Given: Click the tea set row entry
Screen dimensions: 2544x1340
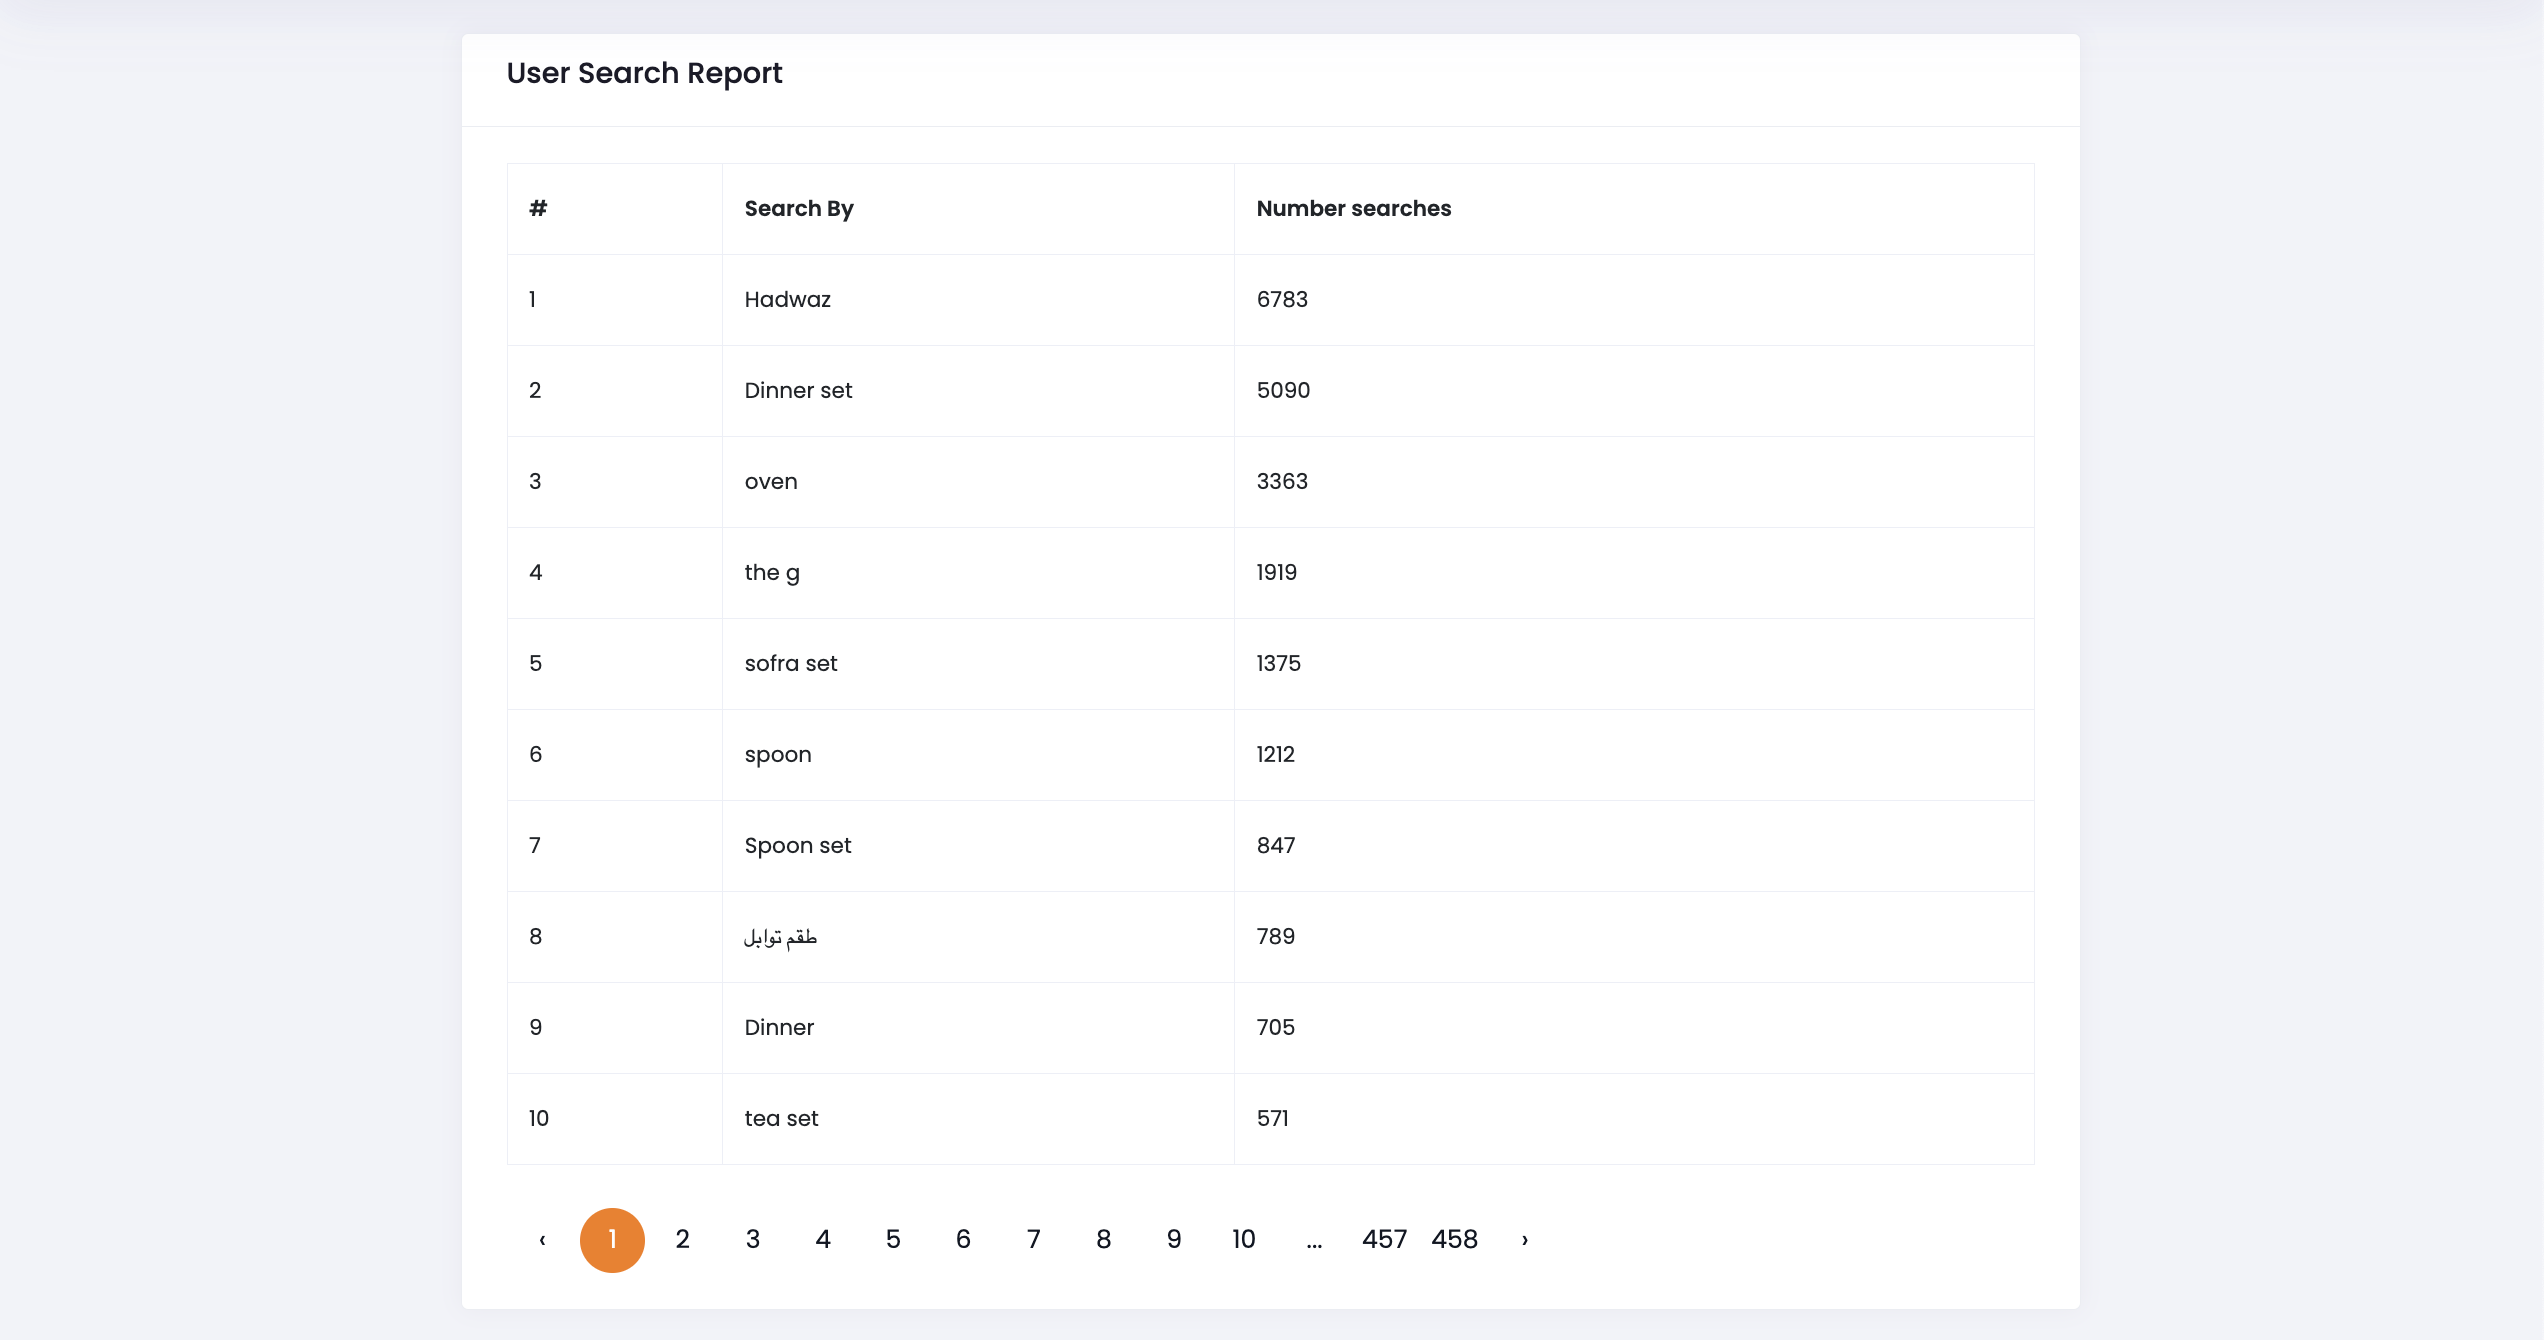Looking at the screenshot, I should 781,1119.
